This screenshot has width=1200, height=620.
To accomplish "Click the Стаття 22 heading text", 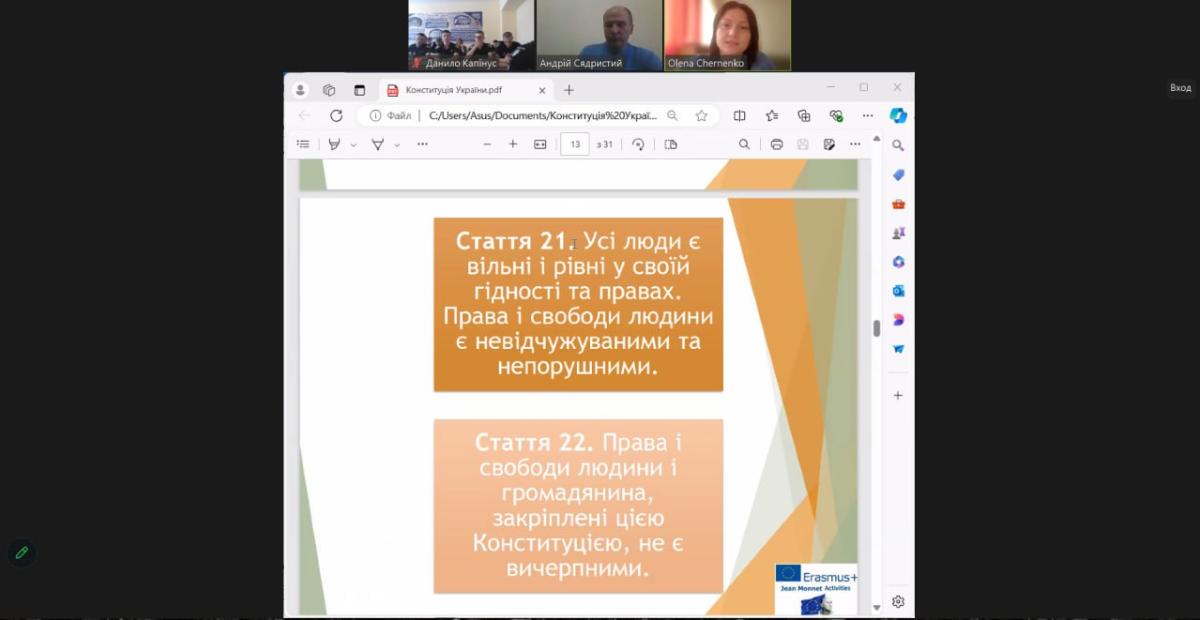I will (534, 442).
